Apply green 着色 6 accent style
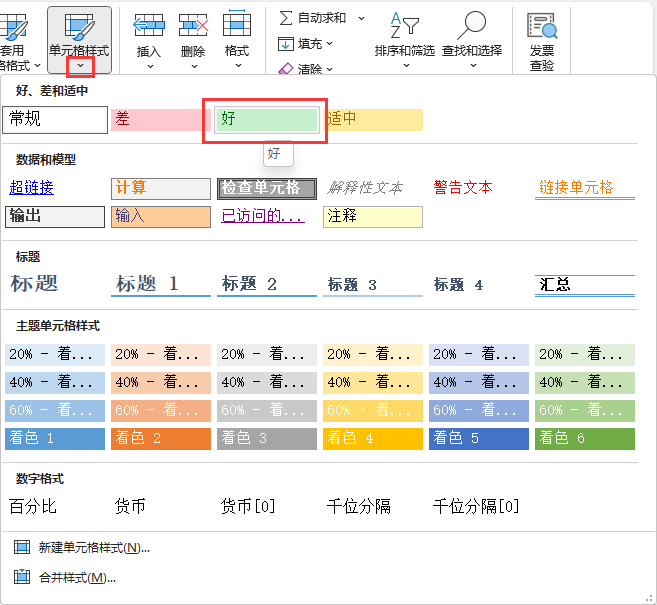Screen dimensions: 657x605 [x=585, y=439]
